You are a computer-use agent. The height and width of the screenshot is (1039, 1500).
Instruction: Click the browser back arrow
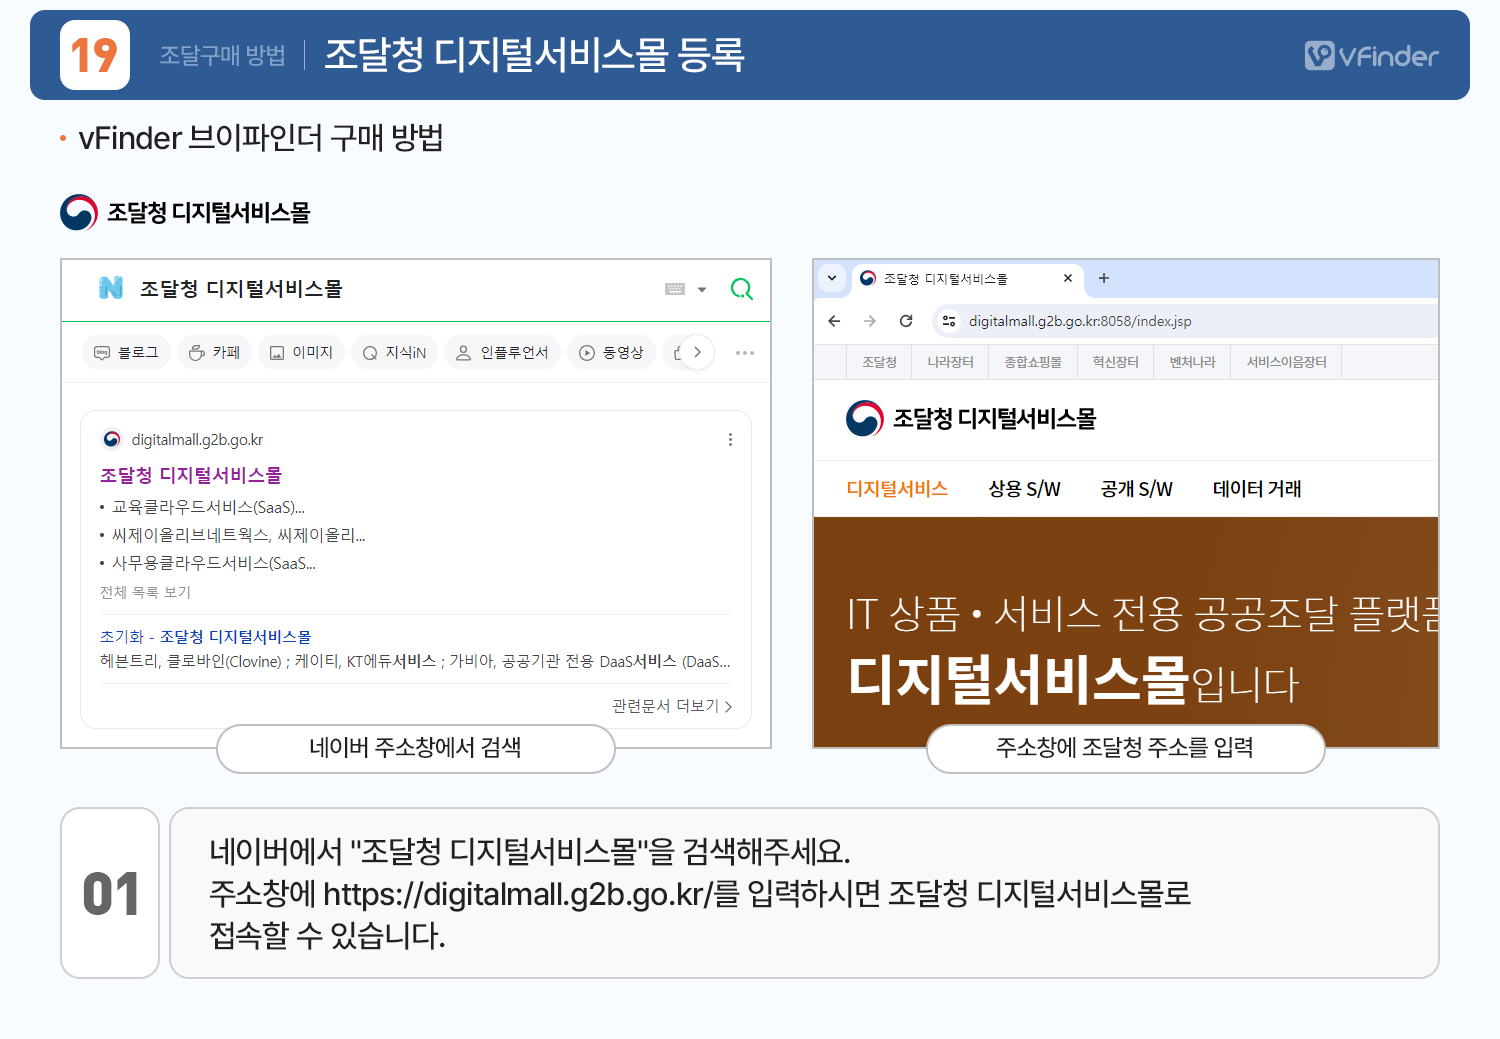click(834, 321)
